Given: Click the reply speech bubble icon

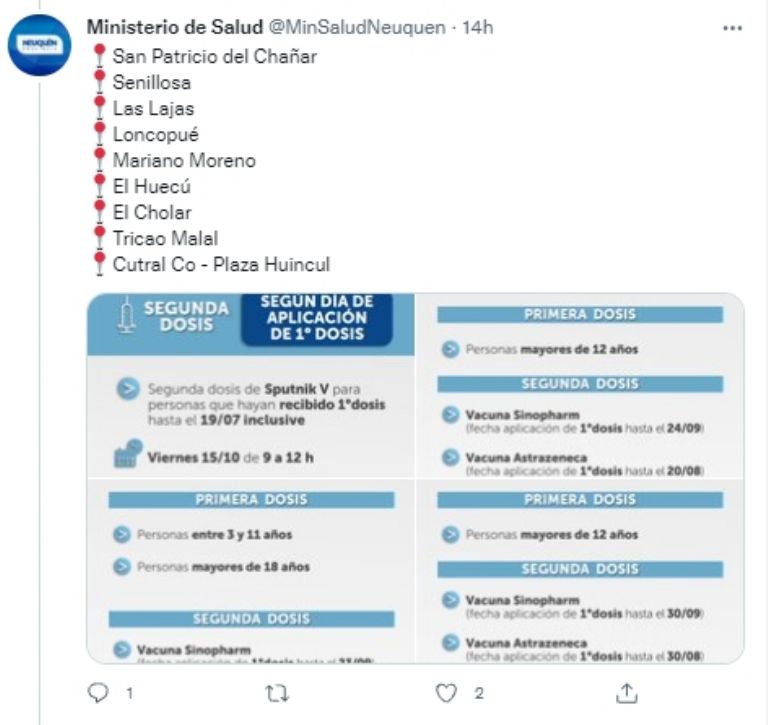Looking at the screenshot, I should 98,693.
